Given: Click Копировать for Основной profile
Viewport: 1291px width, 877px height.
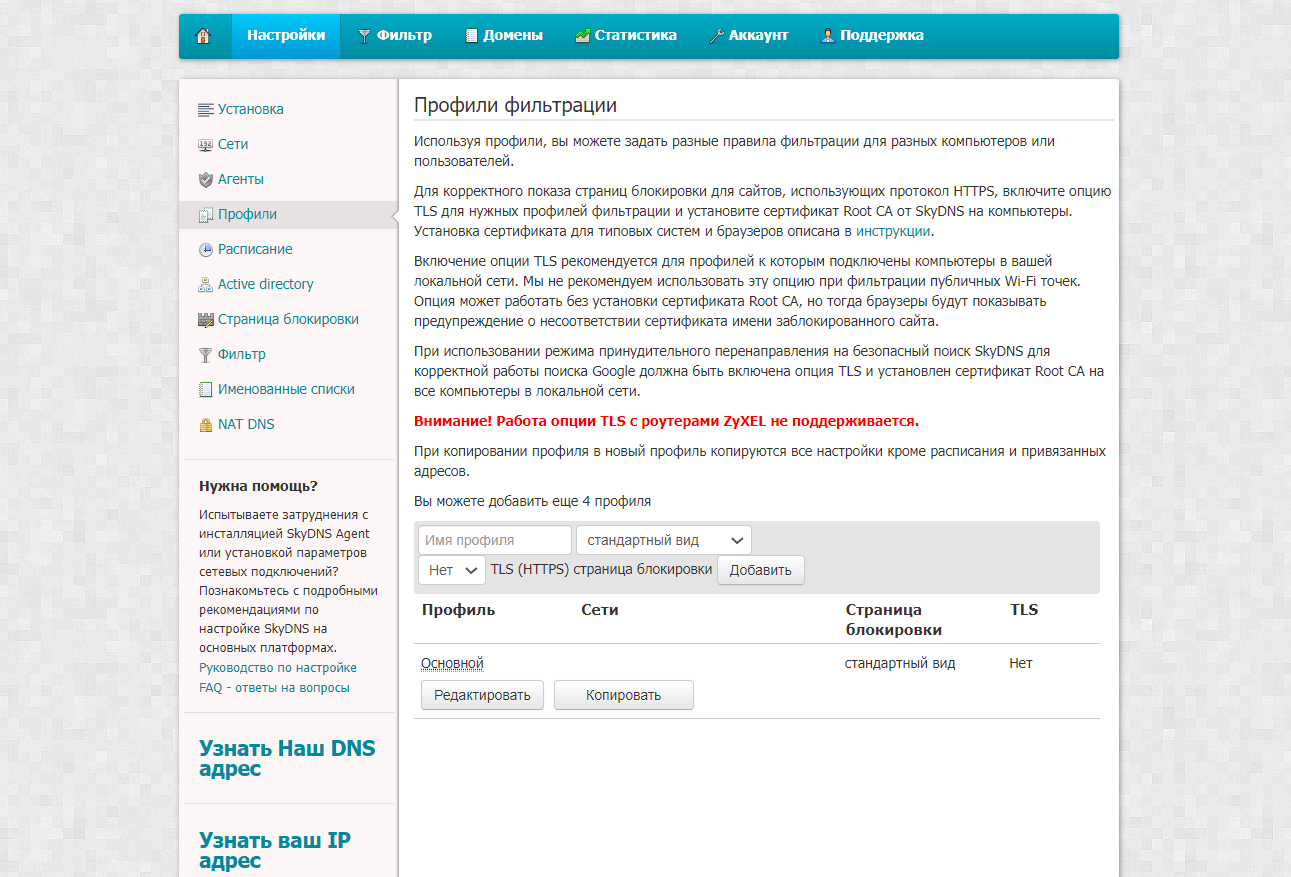Looking at the screenshot, I should point(624,695).
